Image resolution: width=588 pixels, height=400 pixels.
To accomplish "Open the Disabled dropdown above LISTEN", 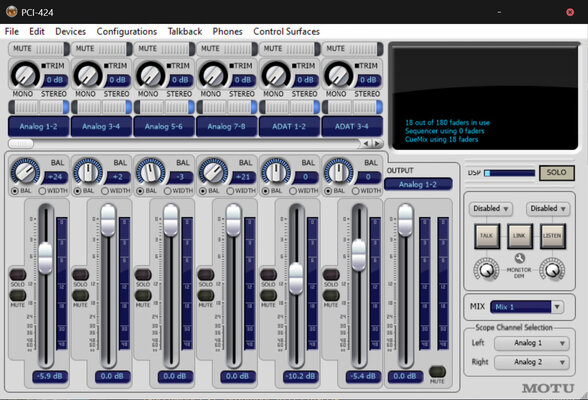I will click(548, 208).
